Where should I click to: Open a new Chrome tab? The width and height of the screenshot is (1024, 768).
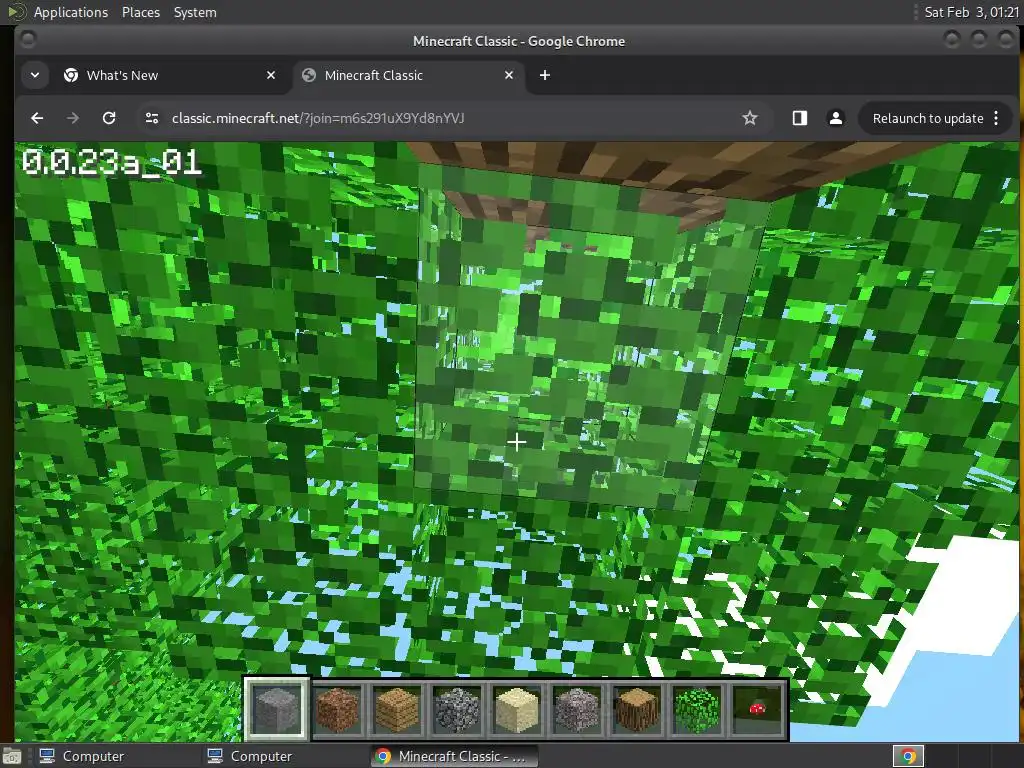(545, 76)
